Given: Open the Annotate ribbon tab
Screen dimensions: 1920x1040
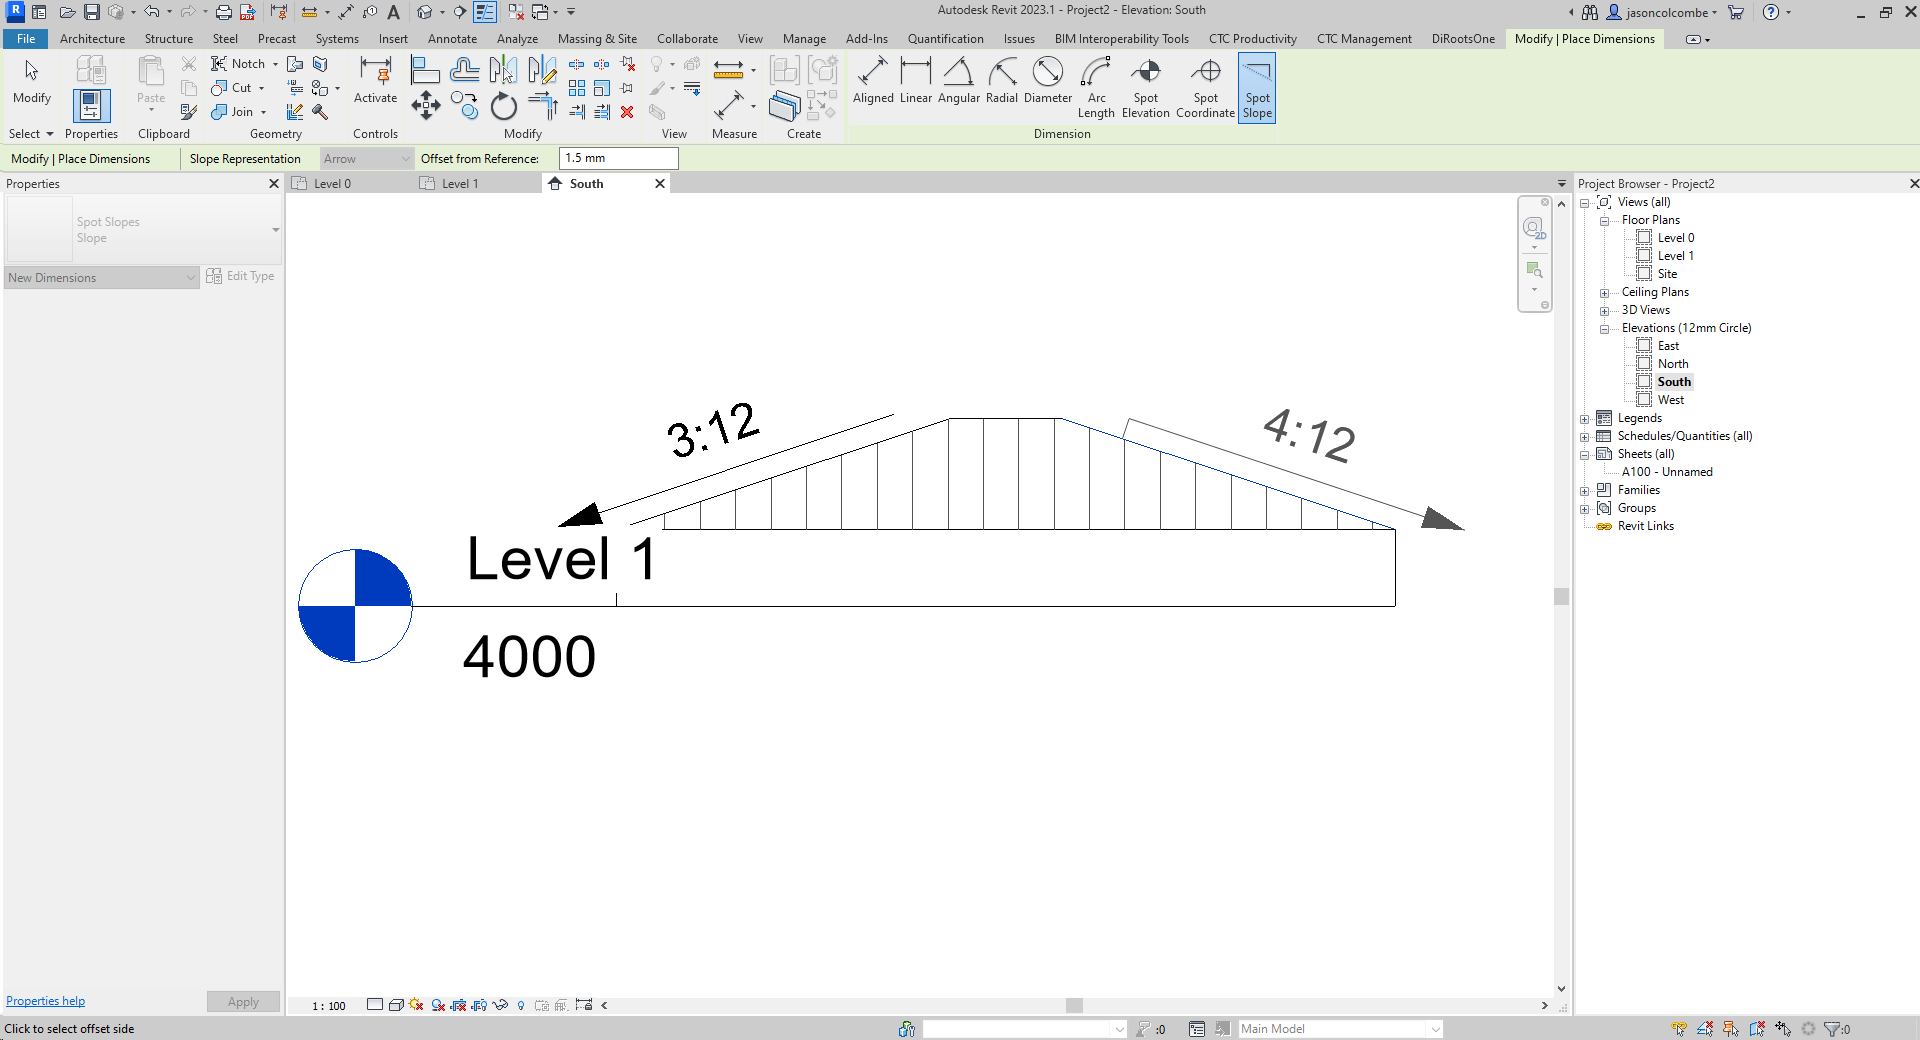Looking at the screenshot, I should tap(452, 39).
